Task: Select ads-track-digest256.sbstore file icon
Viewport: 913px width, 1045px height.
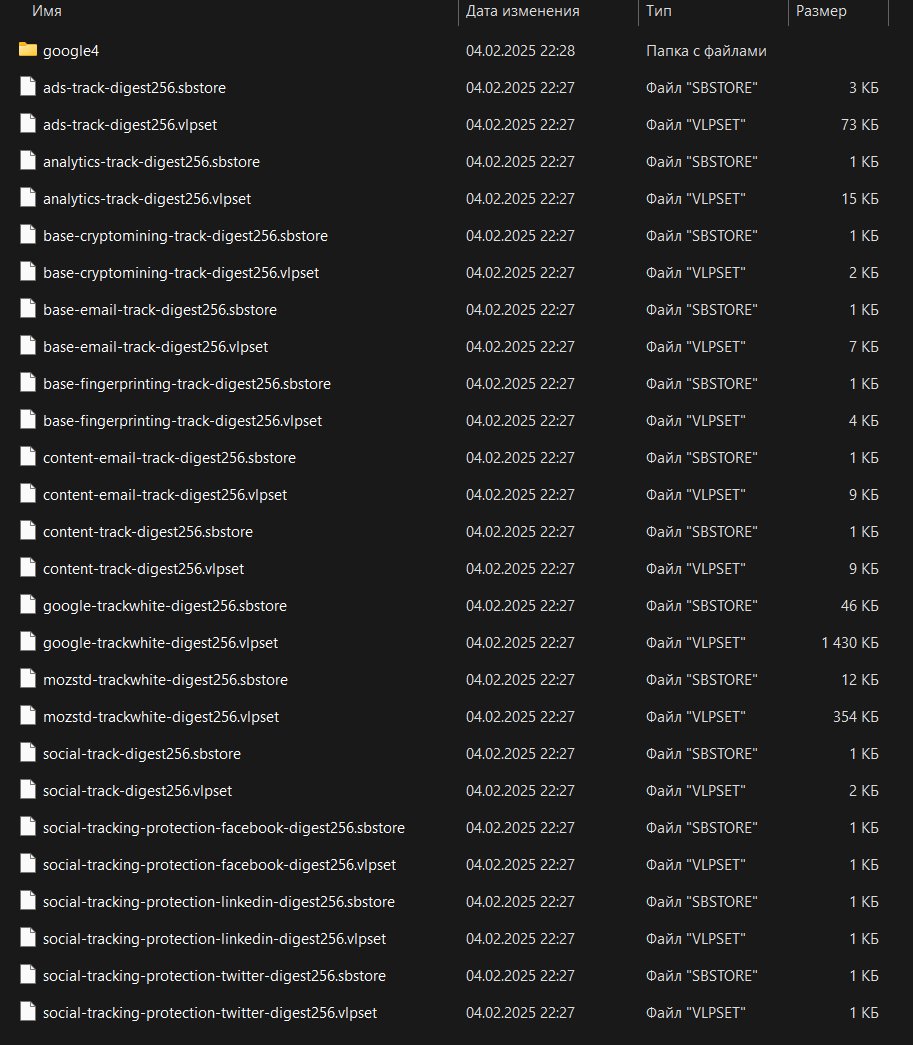Action: click(x=28, y=87)
